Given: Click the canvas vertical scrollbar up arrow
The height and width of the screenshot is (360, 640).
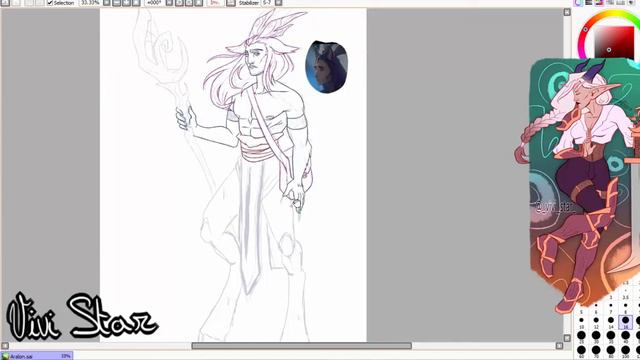Looking at the screenshot, I should (567, 12).
